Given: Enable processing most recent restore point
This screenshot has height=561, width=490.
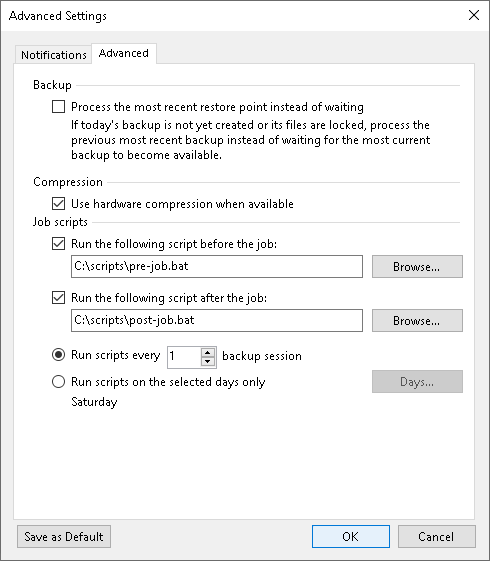Looking at the screenshot, I should (59, 107).
